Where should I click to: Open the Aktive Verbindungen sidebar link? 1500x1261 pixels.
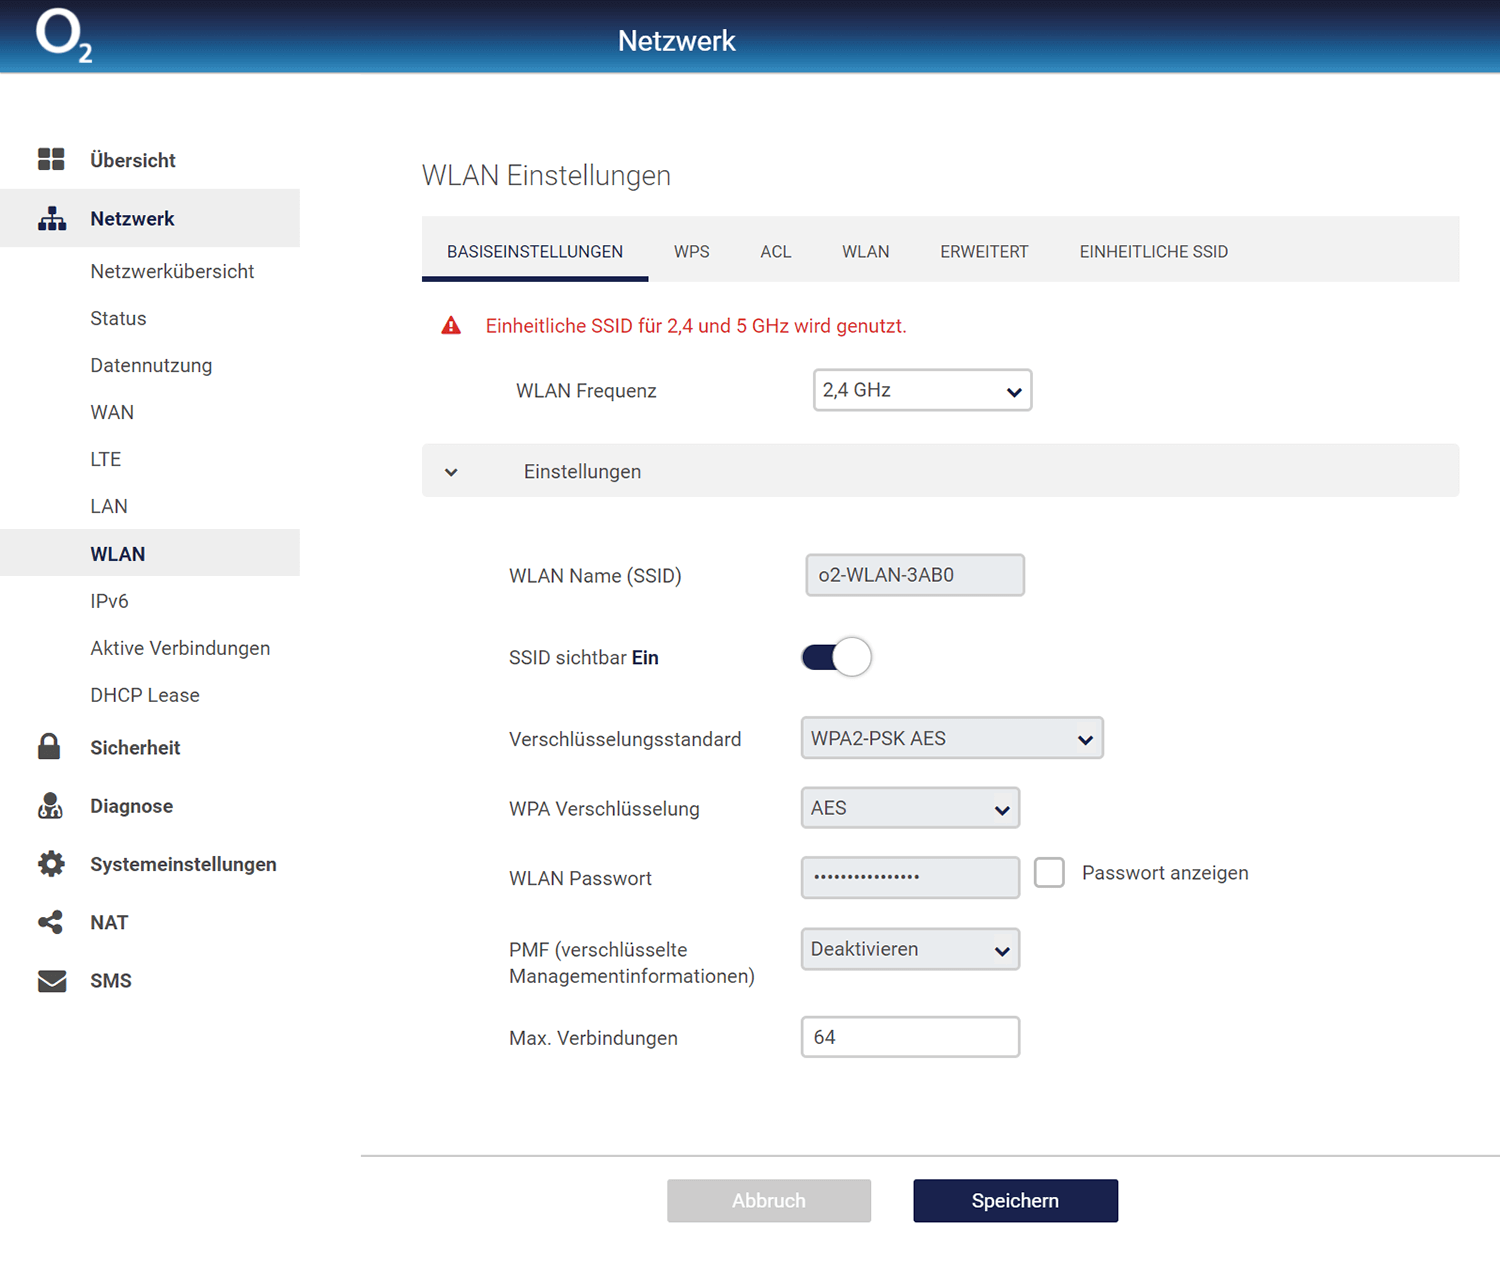point(180,648)
